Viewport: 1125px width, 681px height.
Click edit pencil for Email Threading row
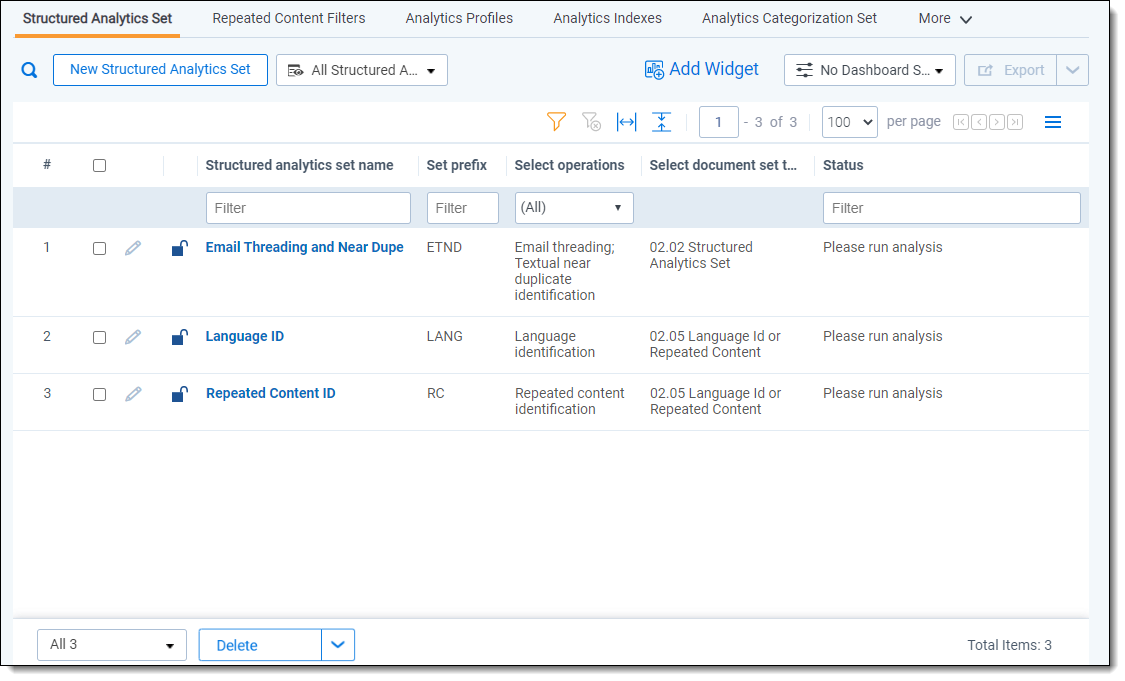tap(133, 248)
